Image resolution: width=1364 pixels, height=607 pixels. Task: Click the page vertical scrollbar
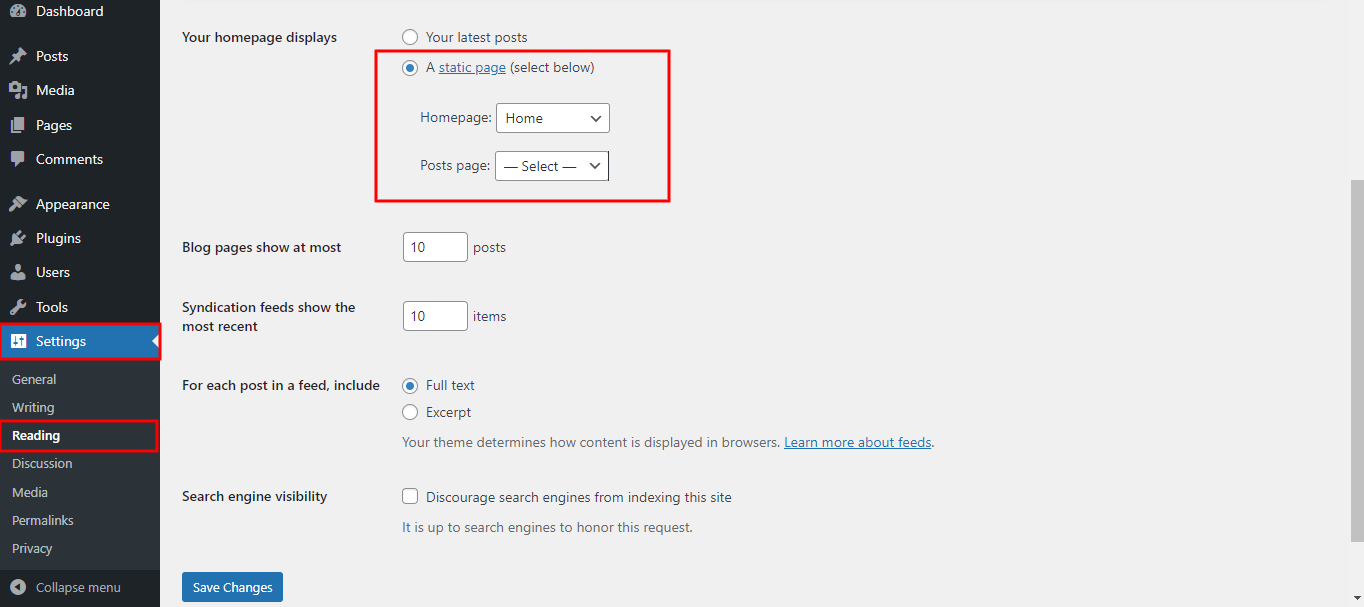point(1356,360)
